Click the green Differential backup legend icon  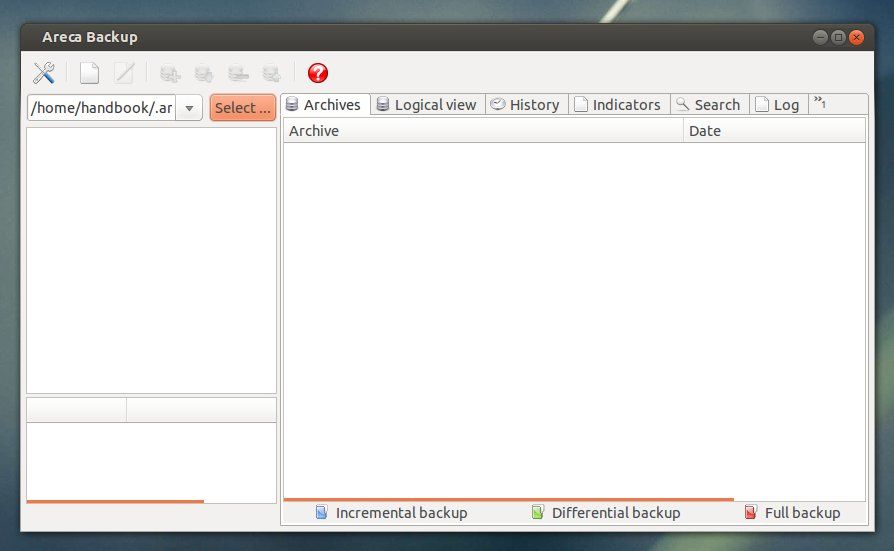tap(537, 512)
